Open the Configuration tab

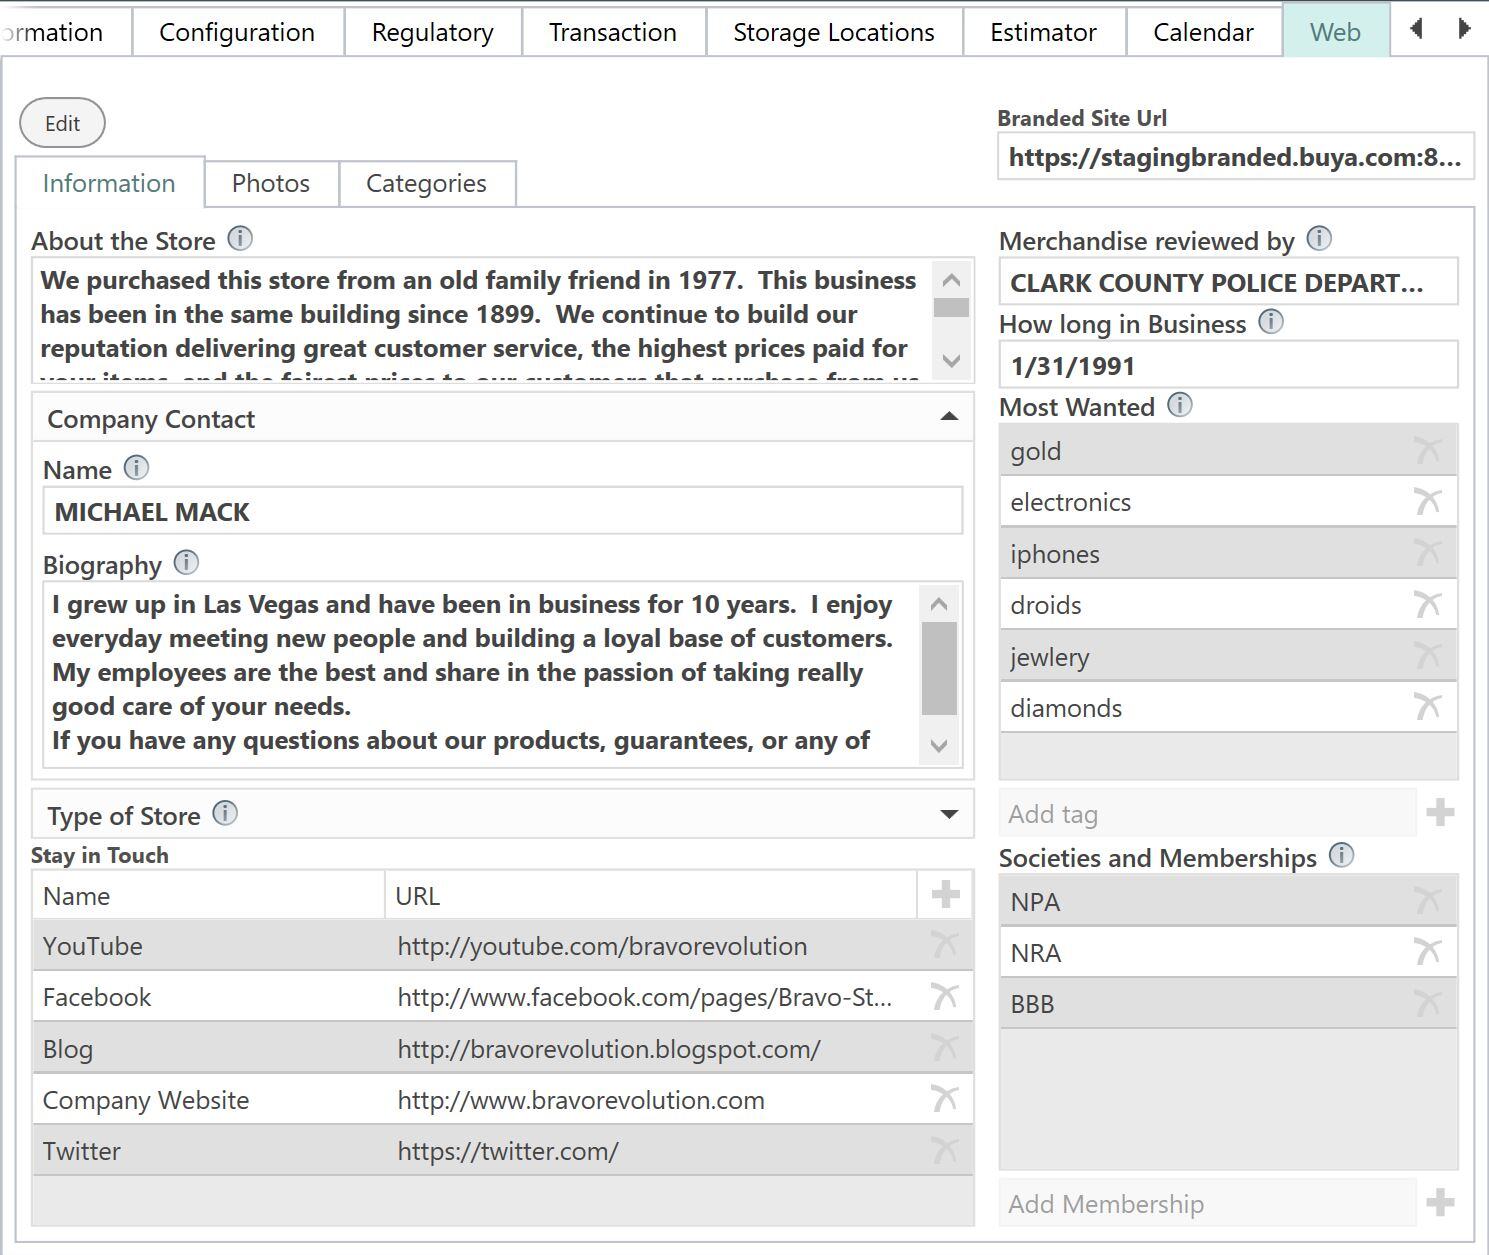click(237, 32)
